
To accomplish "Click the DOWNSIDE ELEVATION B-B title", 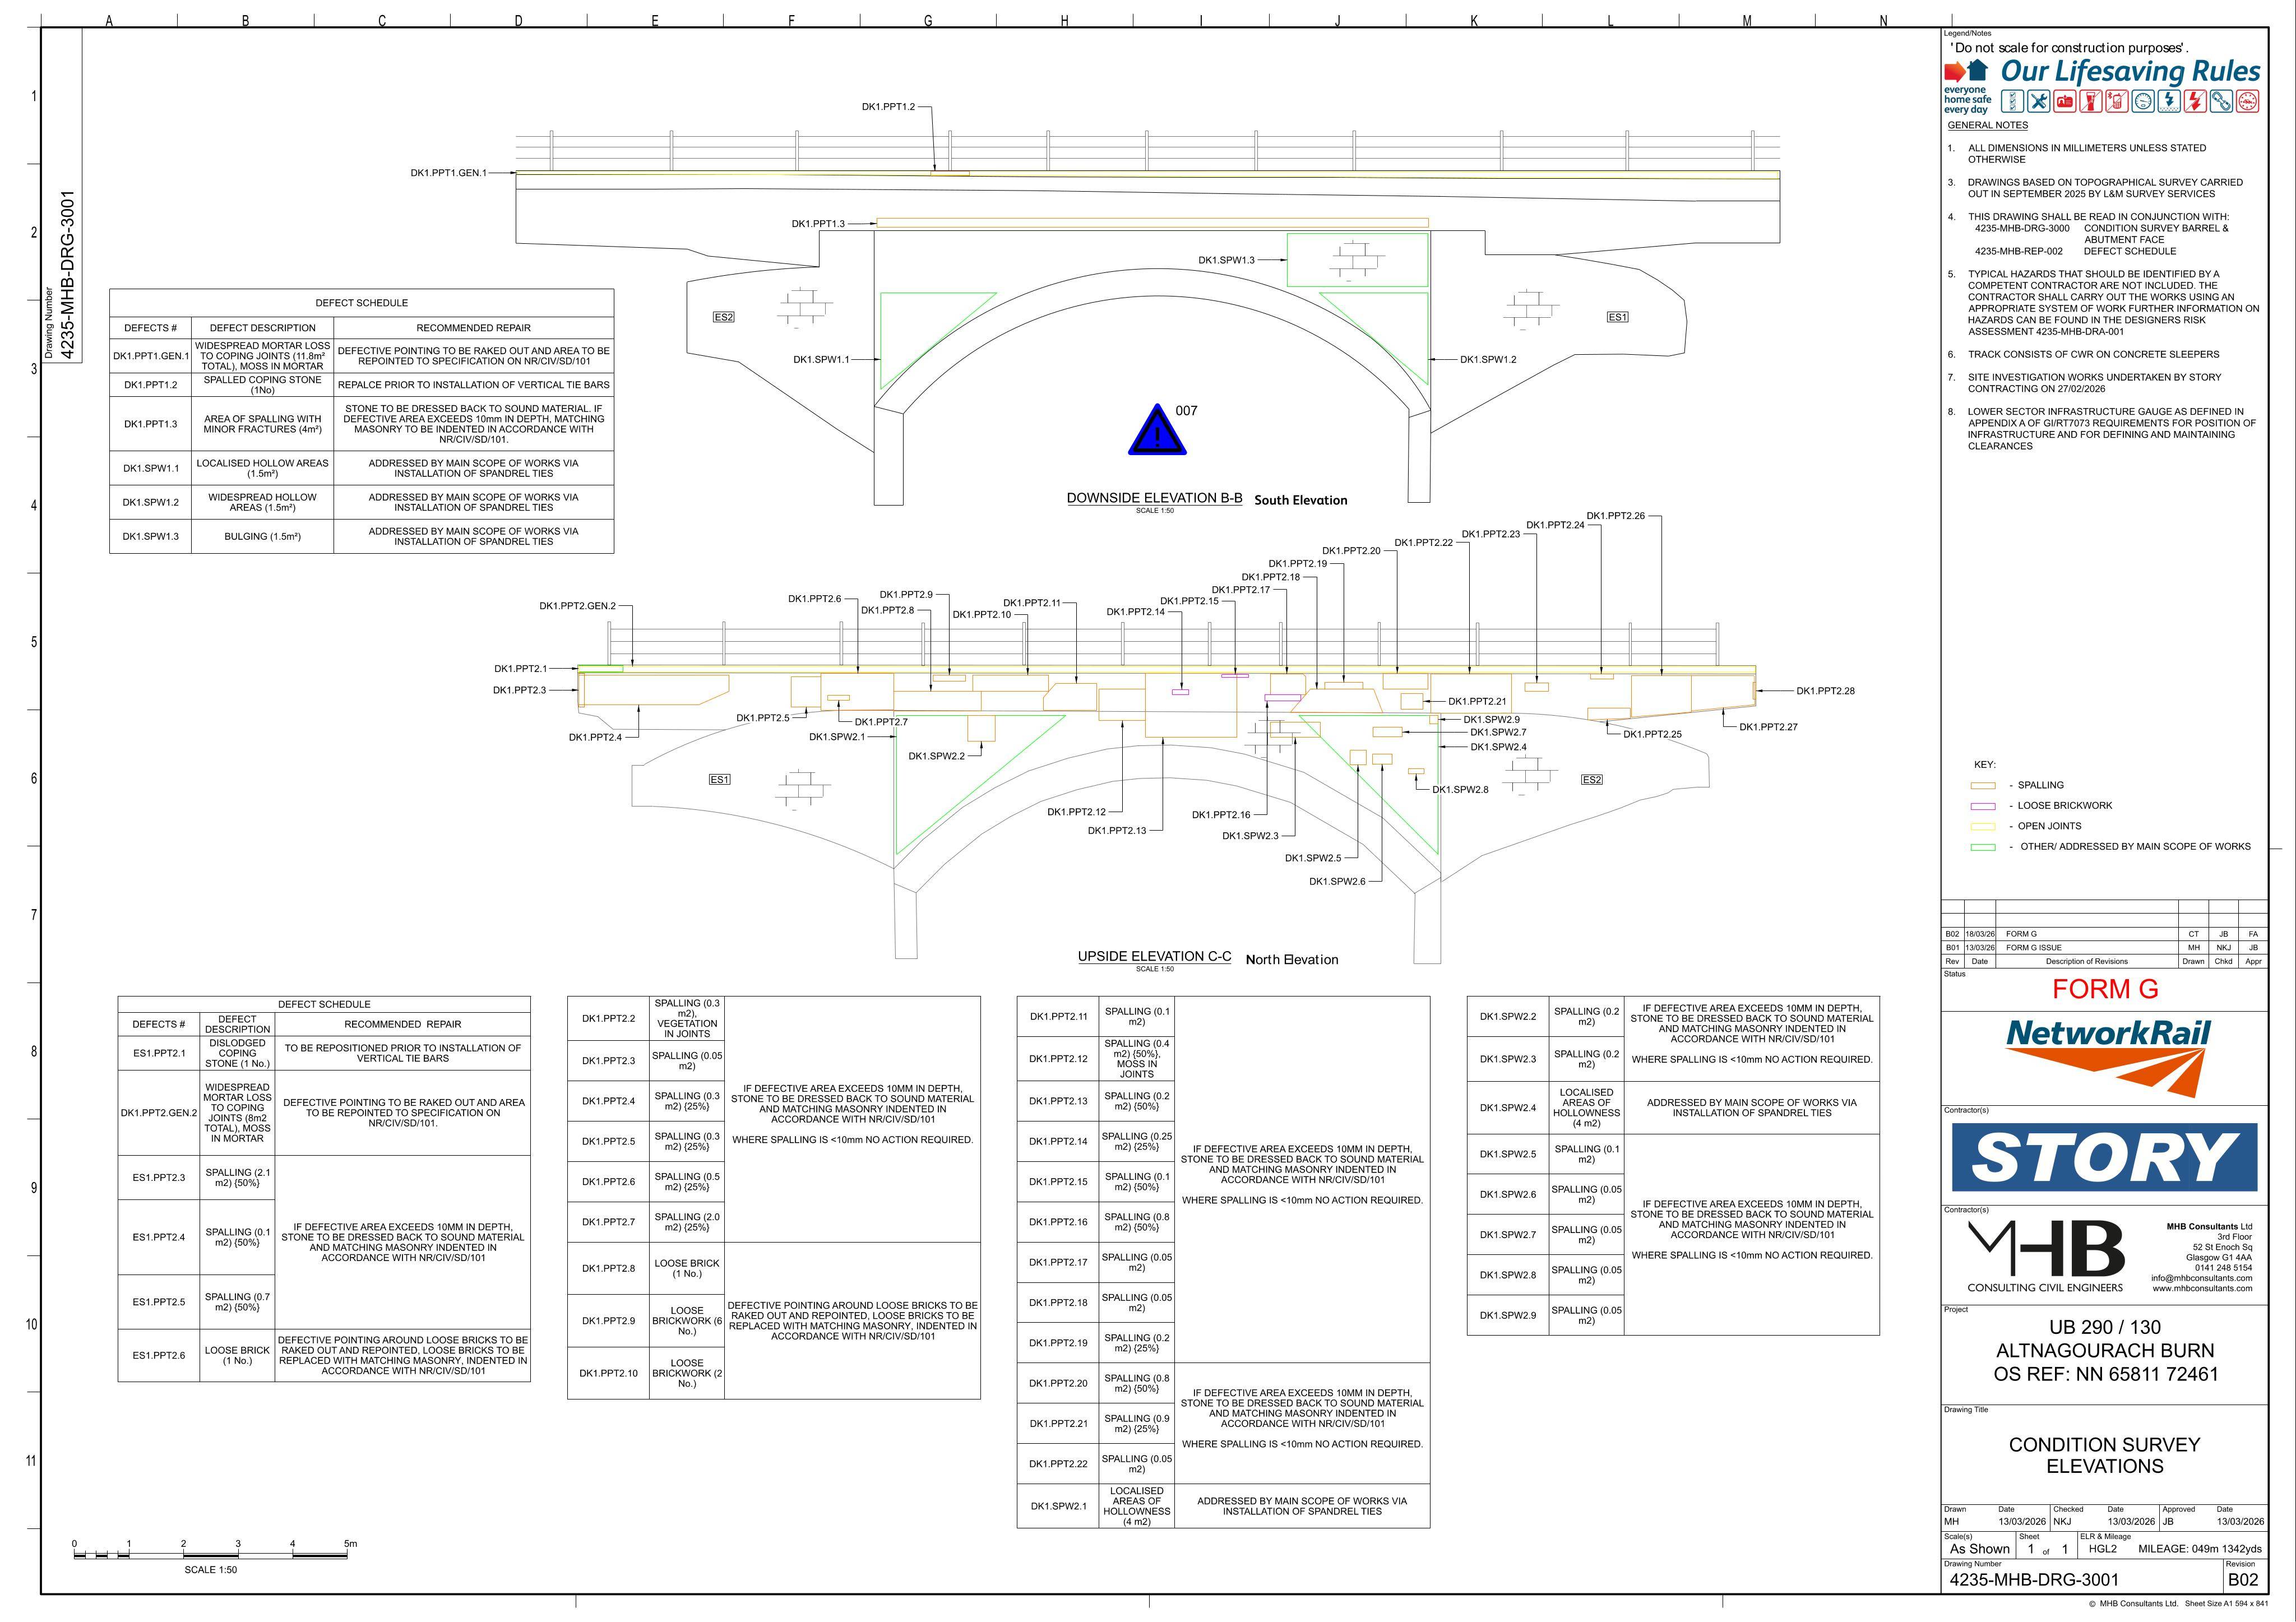I will pyautogui.click(x=1154, y=498).
